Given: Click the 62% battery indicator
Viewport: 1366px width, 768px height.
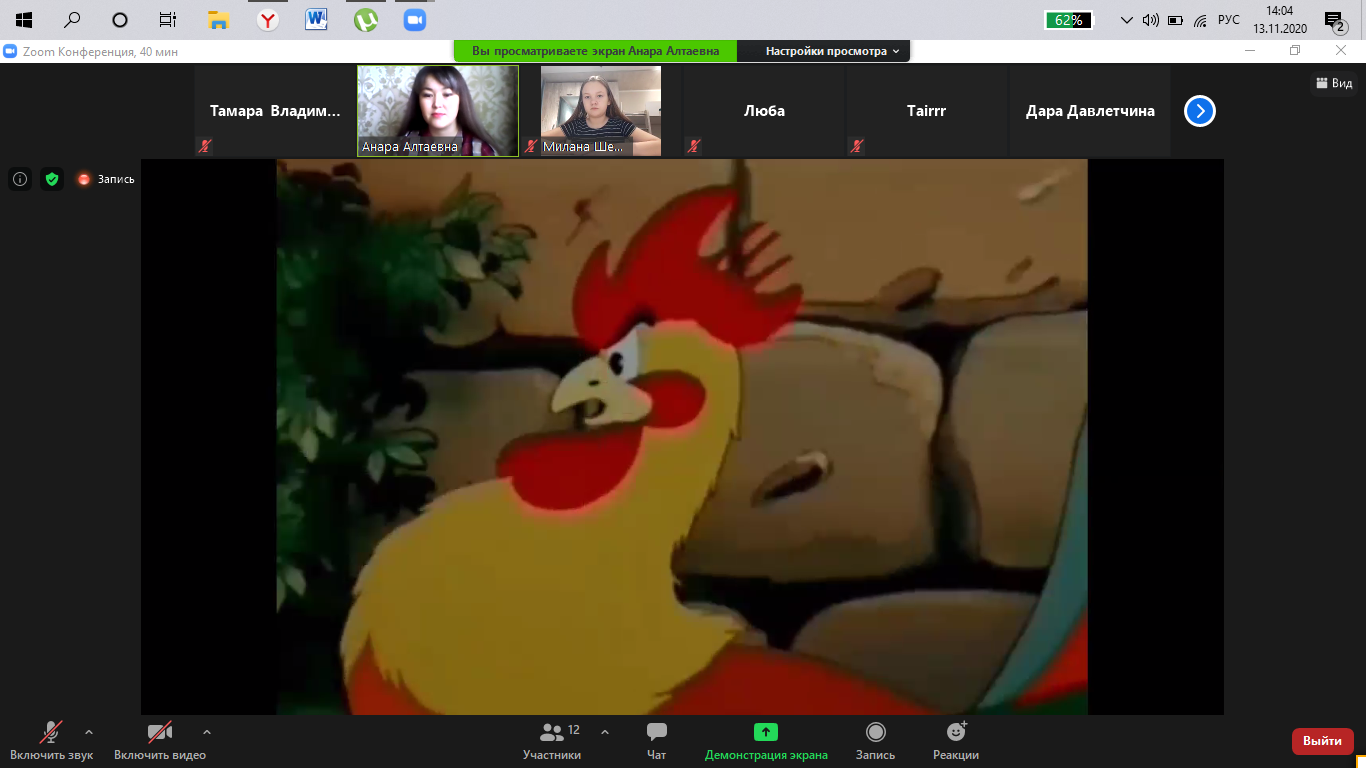Looking at the screenshot, I should (x=1069, y=20).
